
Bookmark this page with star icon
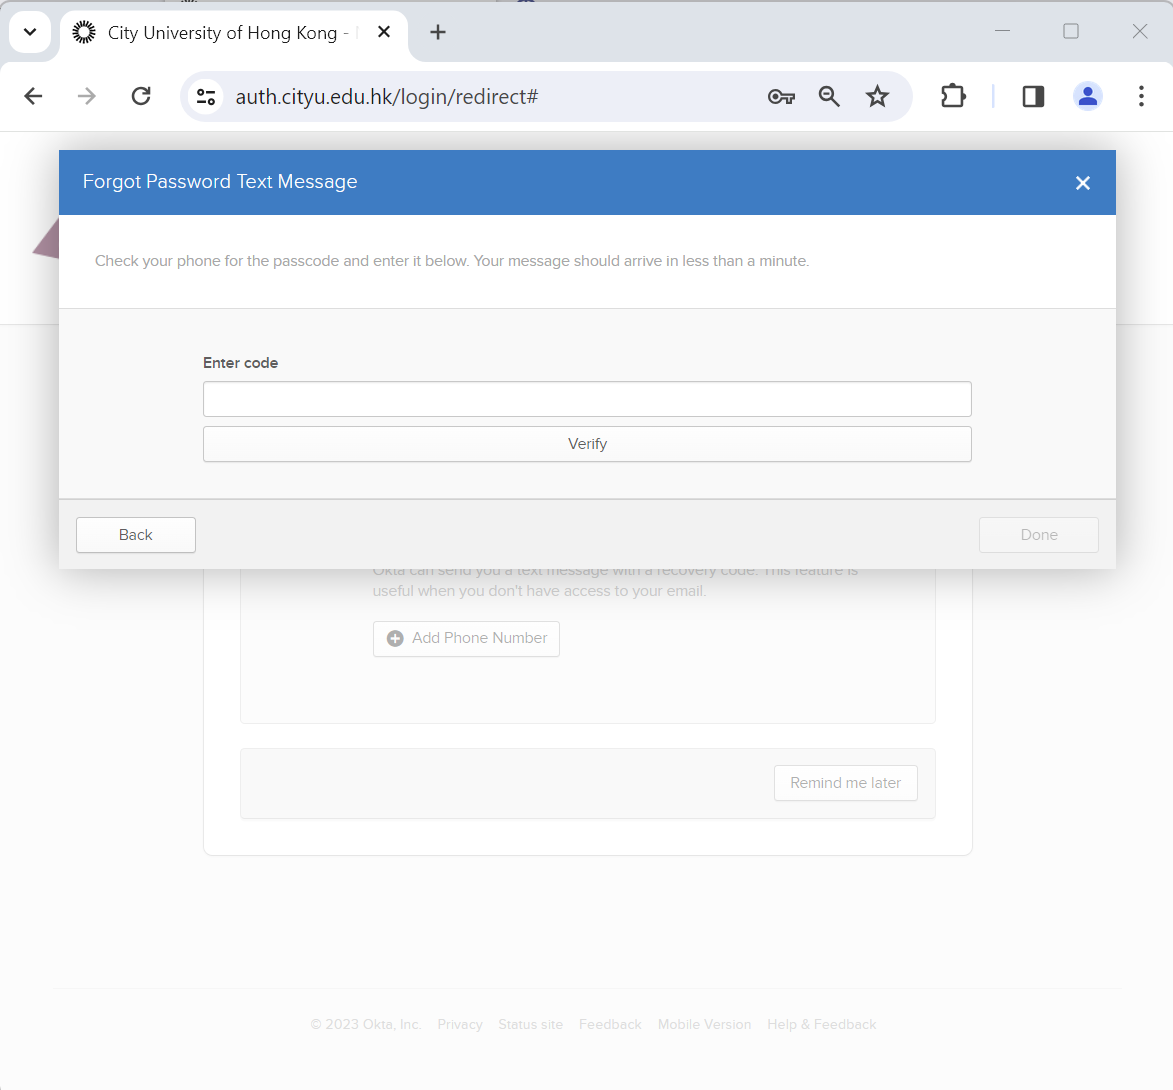(877, 96)
